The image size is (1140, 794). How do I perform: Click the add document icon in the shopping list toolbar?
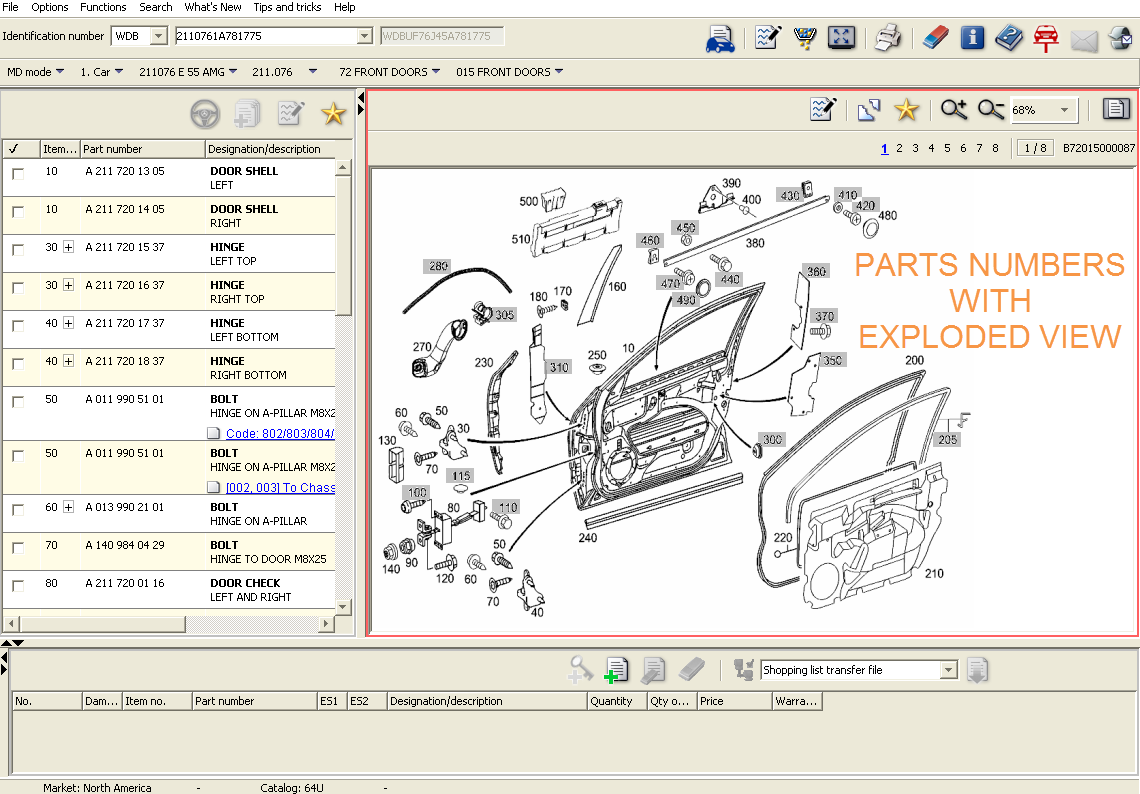(x=617, y=670)
